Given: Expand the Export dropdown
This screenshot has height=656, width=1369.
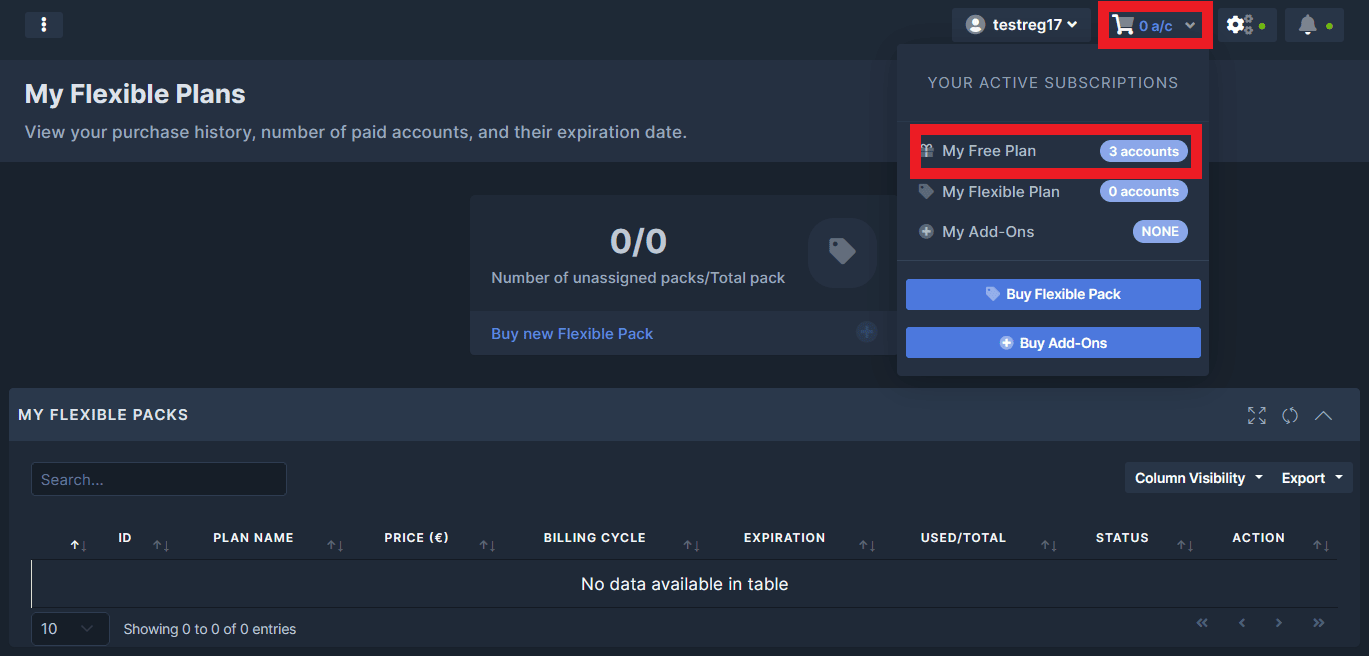Looking at the screenshot, I should pos(1311,478).
